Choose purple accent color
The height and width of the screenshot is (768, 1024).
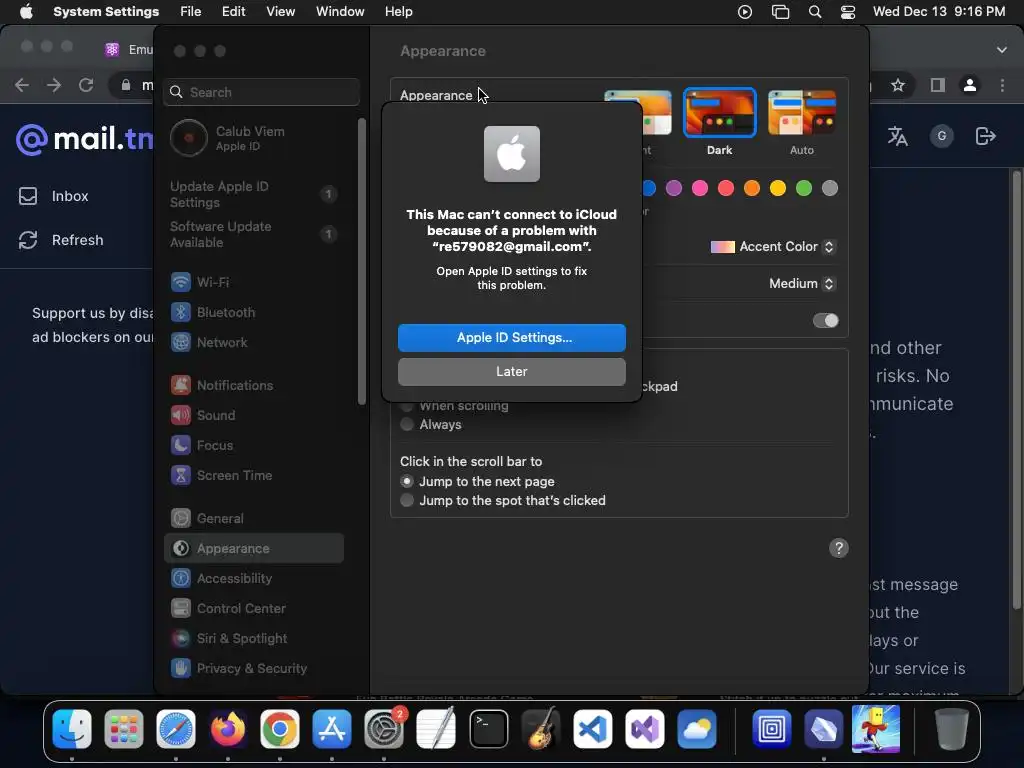point(674,188)
